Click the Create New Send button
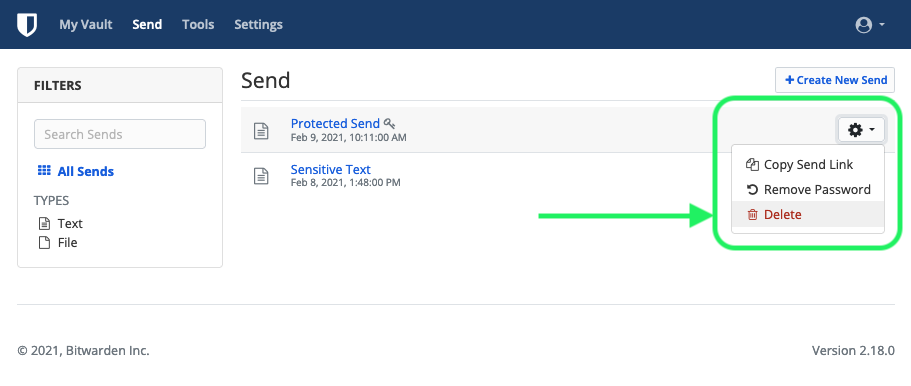This screenshot has height=386, width=911. tap(835, 80)
